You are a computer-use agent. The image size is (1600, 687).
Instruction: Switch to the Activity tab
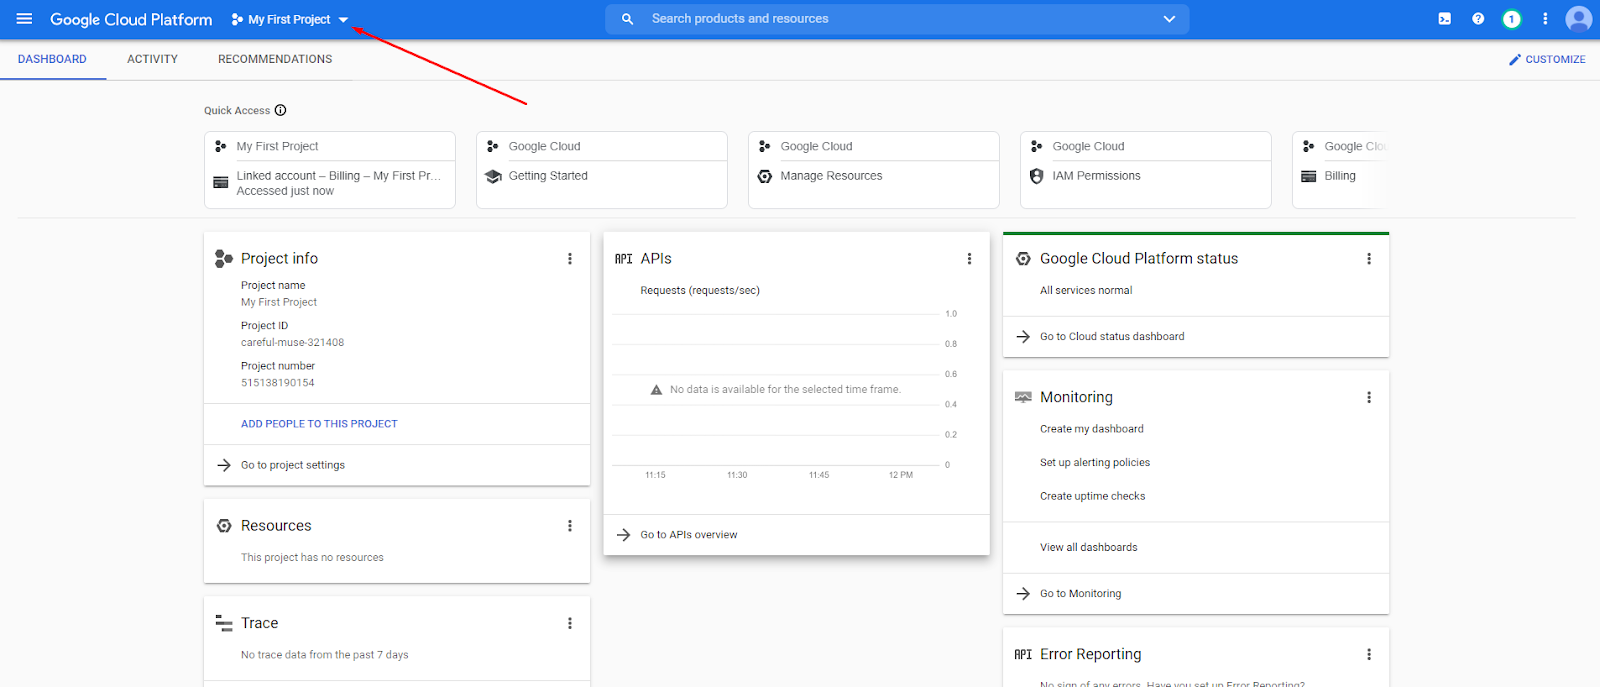tap(152, 60)
